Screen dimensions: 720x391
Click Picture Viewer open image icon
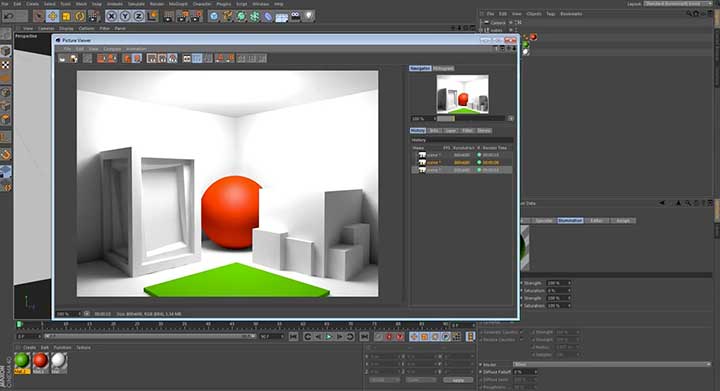(62, 58)
